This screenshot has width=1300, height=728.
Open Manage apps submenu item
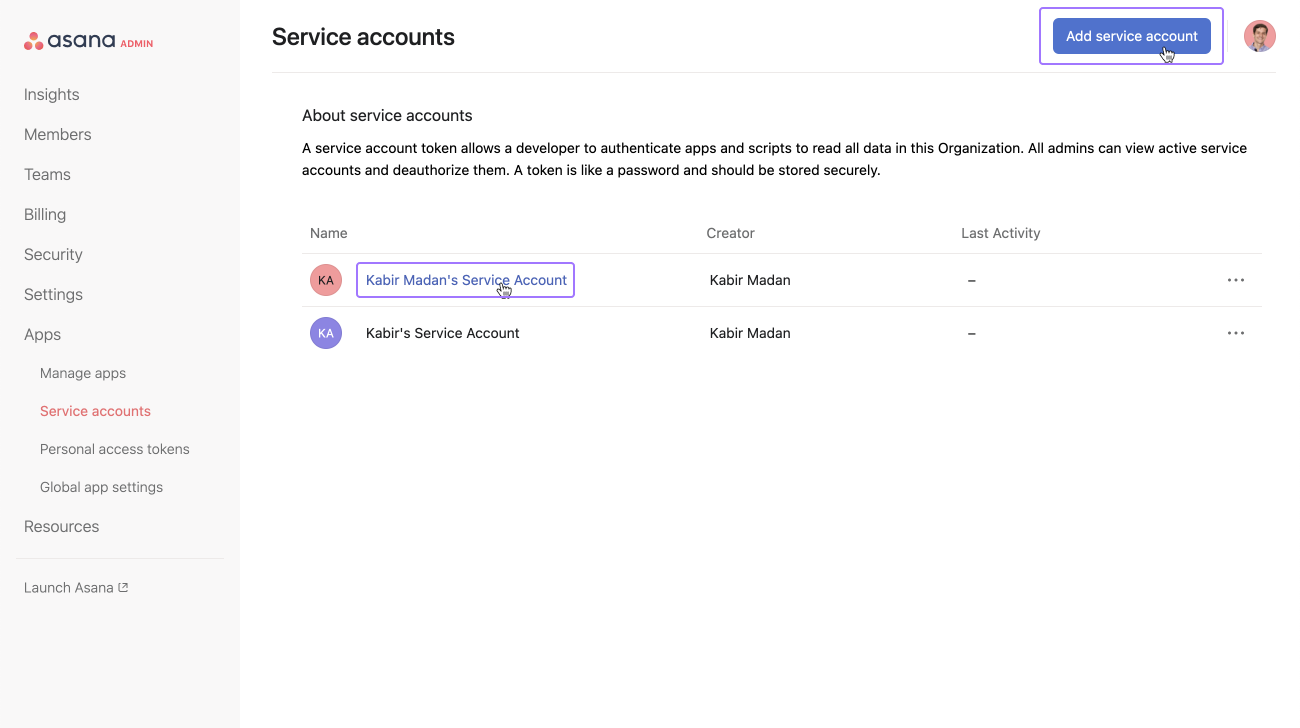(83, 373)
